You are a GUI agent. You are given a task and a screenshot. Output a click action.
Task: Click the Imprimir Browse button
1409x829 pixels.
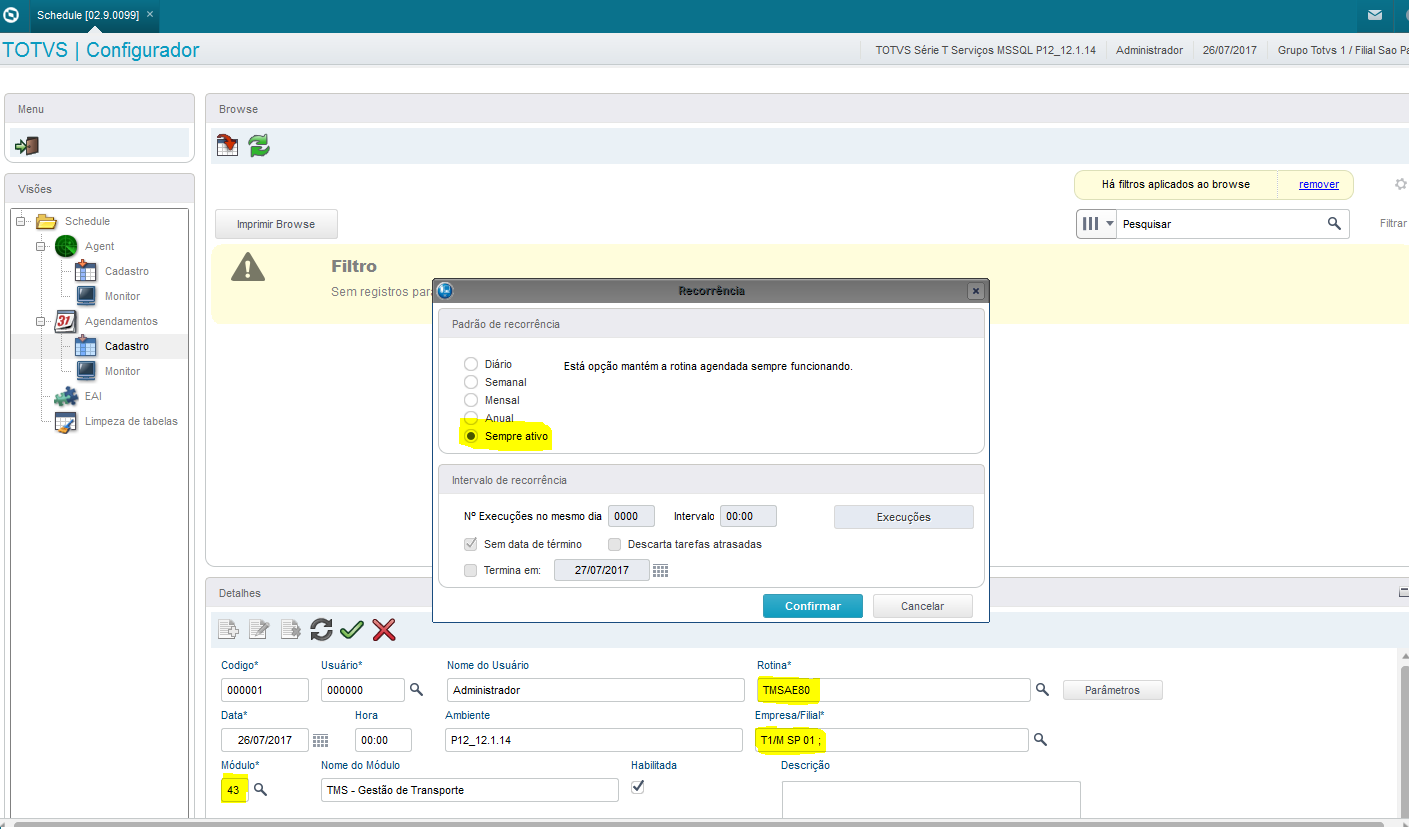point(276,224)
